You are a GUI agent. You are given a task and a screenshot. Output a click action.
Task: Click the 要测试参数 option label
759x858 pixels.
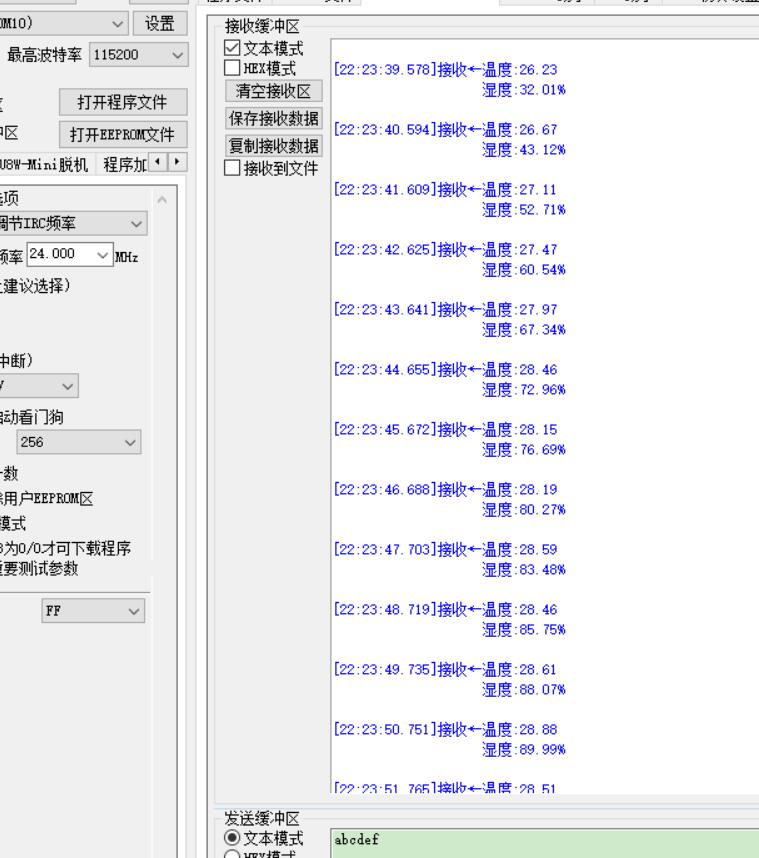(x=39, y=569)
